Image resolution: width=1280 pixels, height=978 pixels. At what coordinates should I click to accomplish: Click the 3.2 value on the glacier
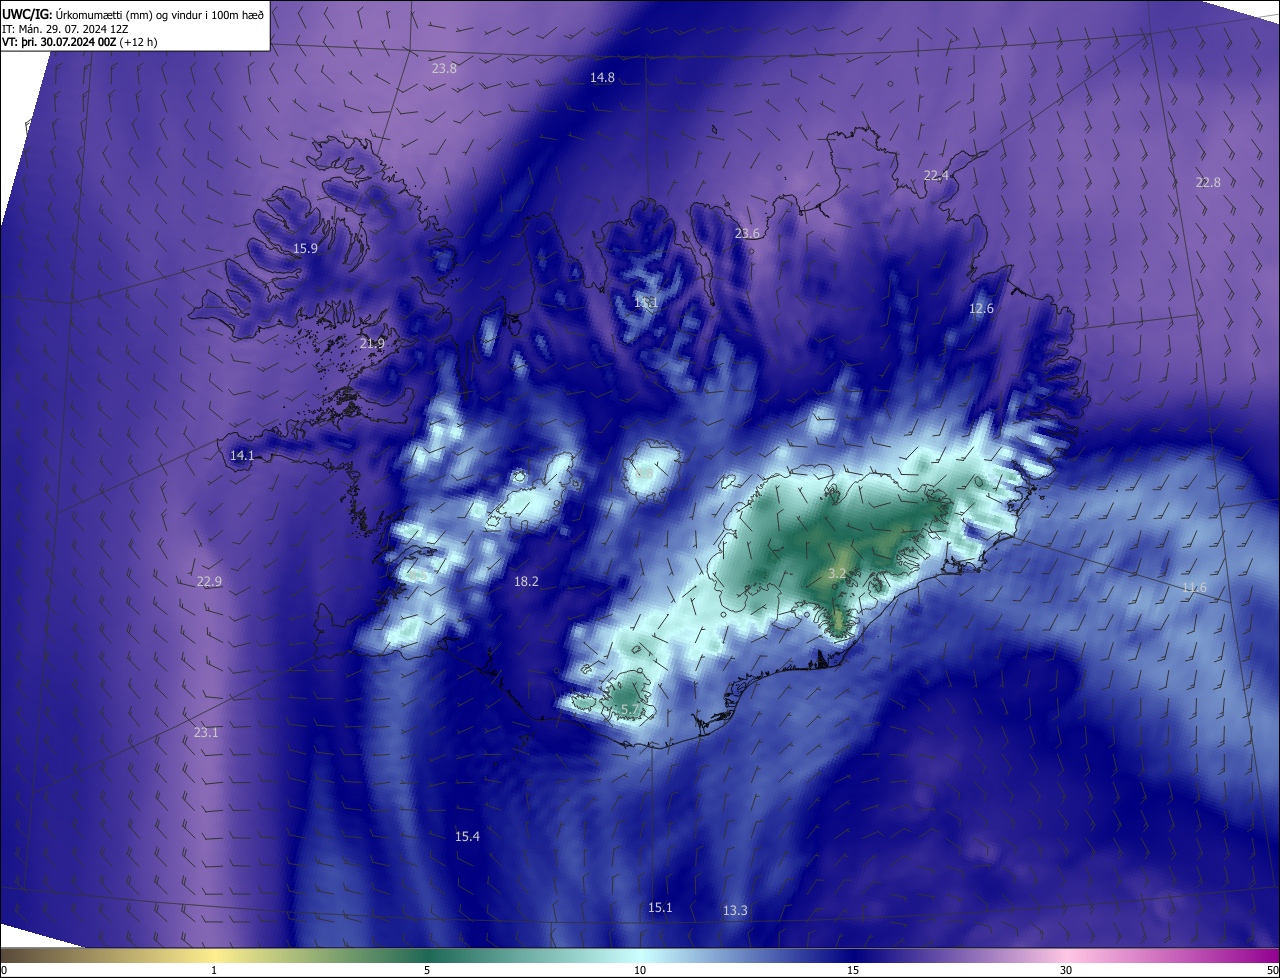pos(838,574)
